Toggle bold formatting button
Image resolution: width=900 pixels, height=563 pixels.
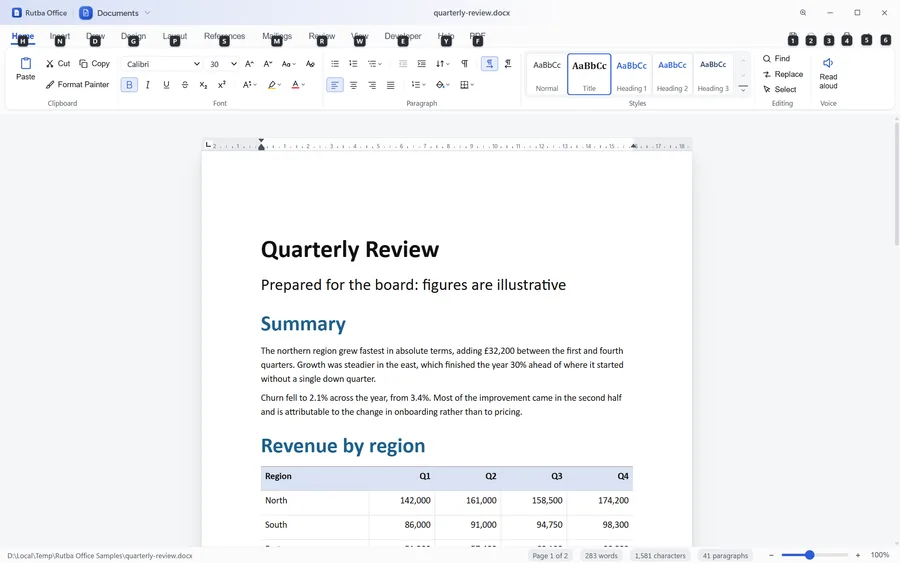129,85
